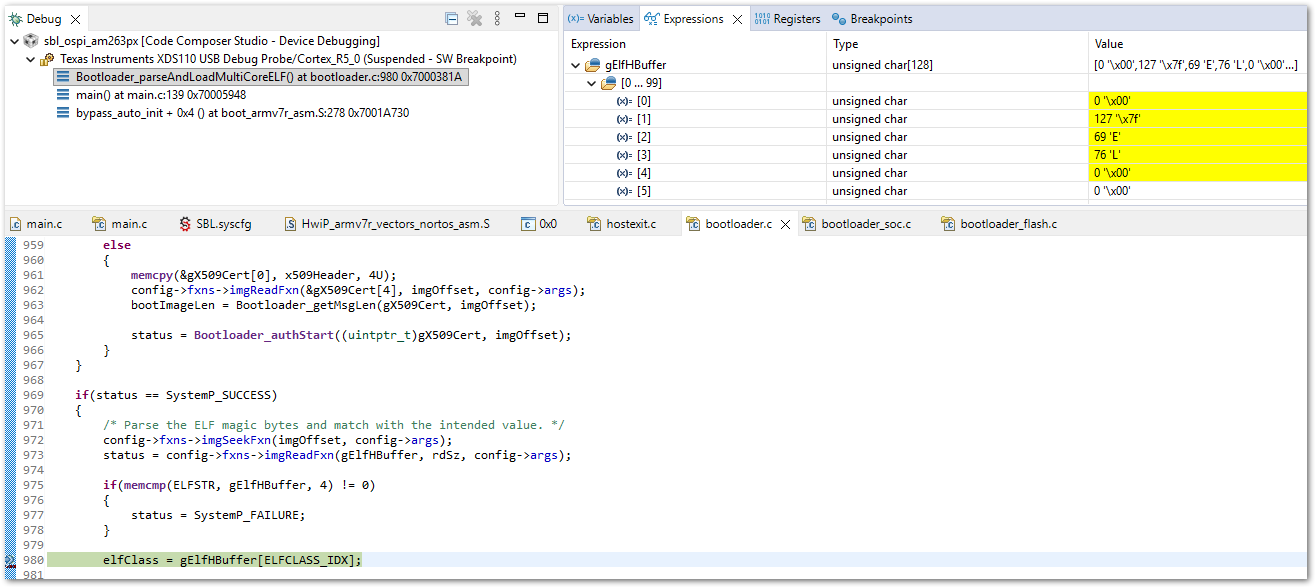
Task: Collapse the [0 ... 99] range node
Action: [591, 83]
